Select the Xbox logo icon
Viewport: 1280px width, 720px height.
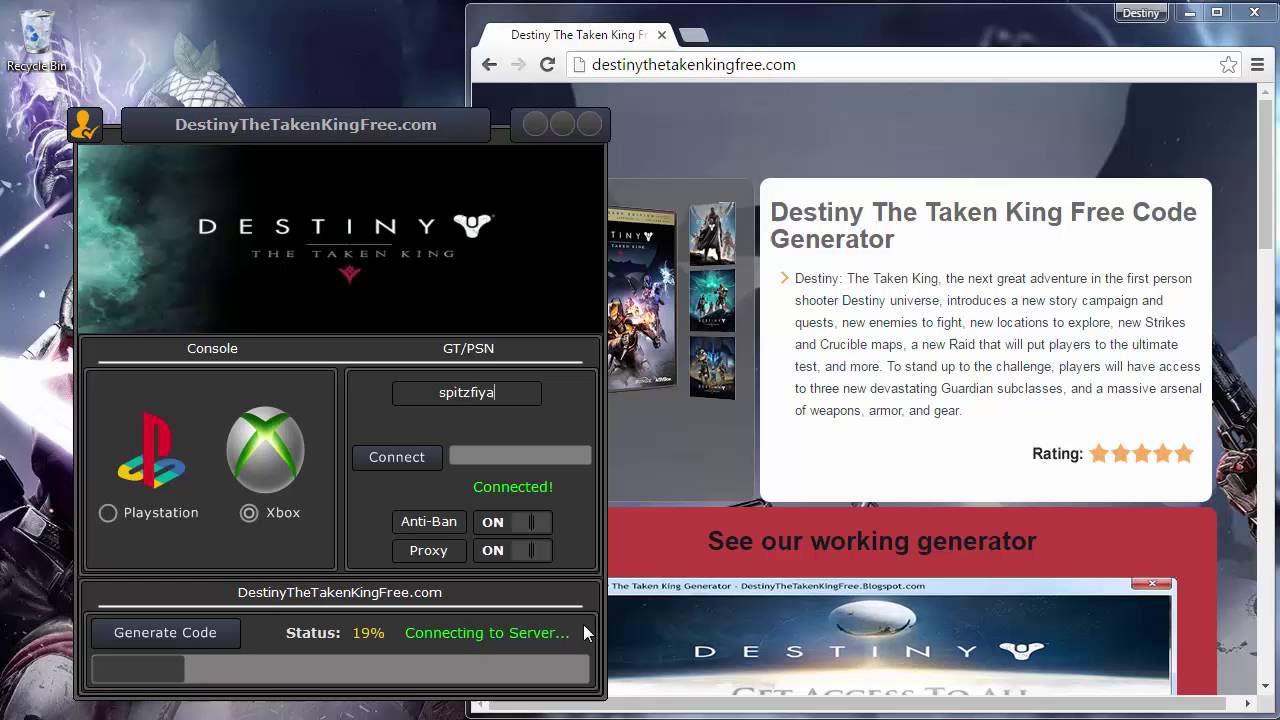coord(265,450)
